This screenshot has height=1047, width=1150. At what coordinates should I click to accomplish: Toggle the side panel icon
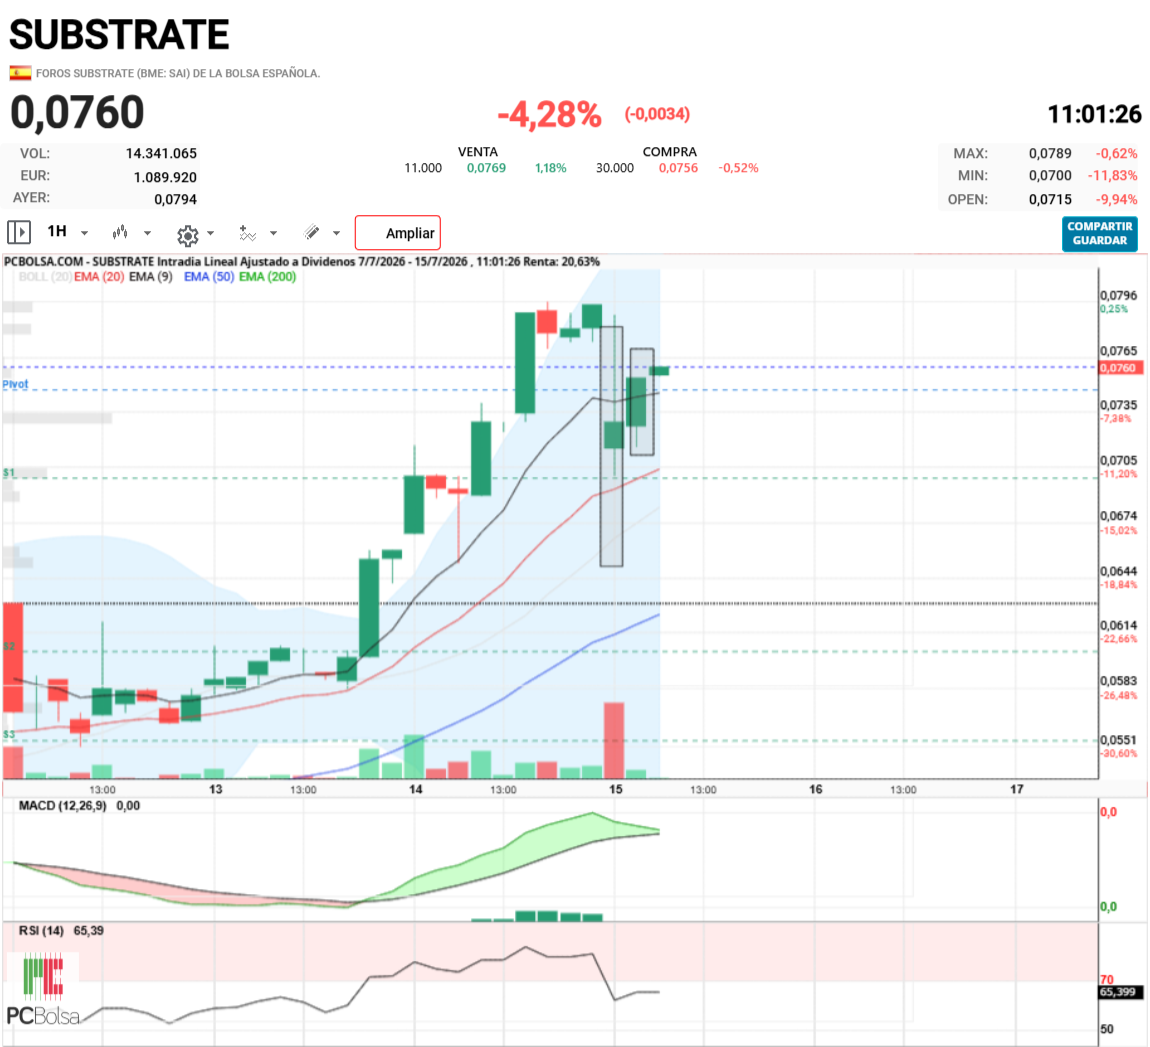pyautogui.click(x=18, y=232)
